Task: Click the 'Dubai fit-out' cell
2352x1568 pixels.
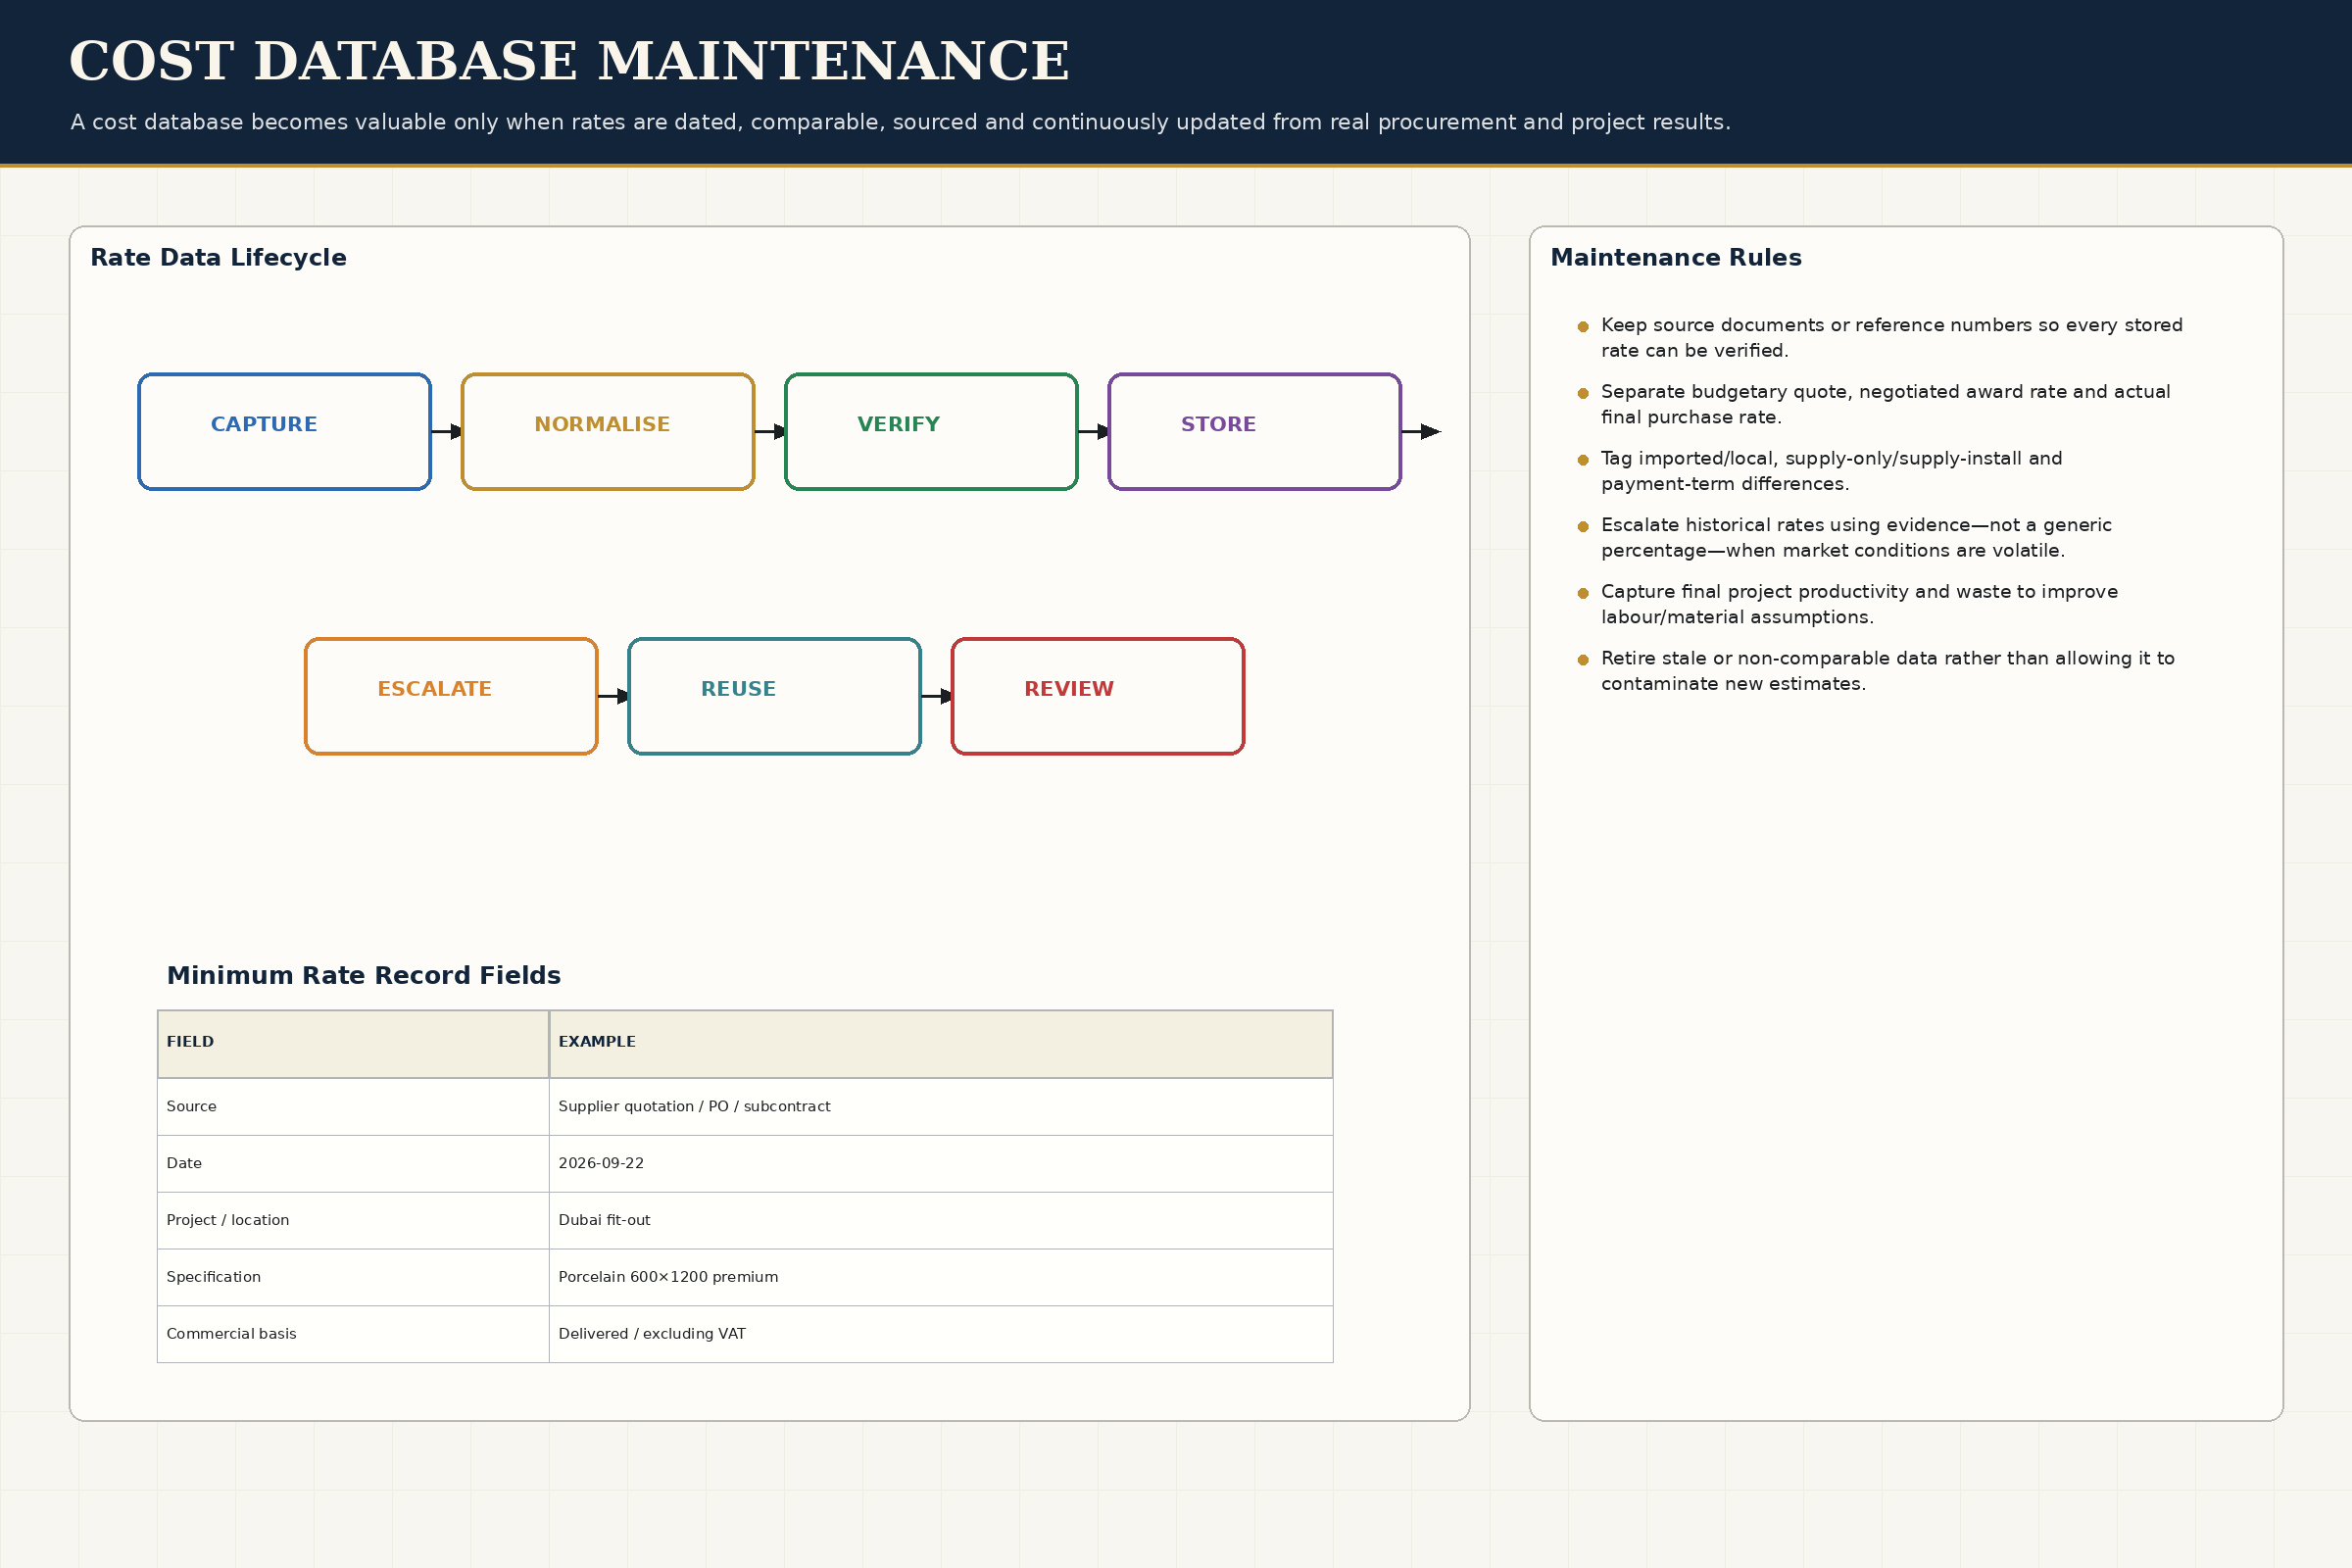Action: 941,1221
